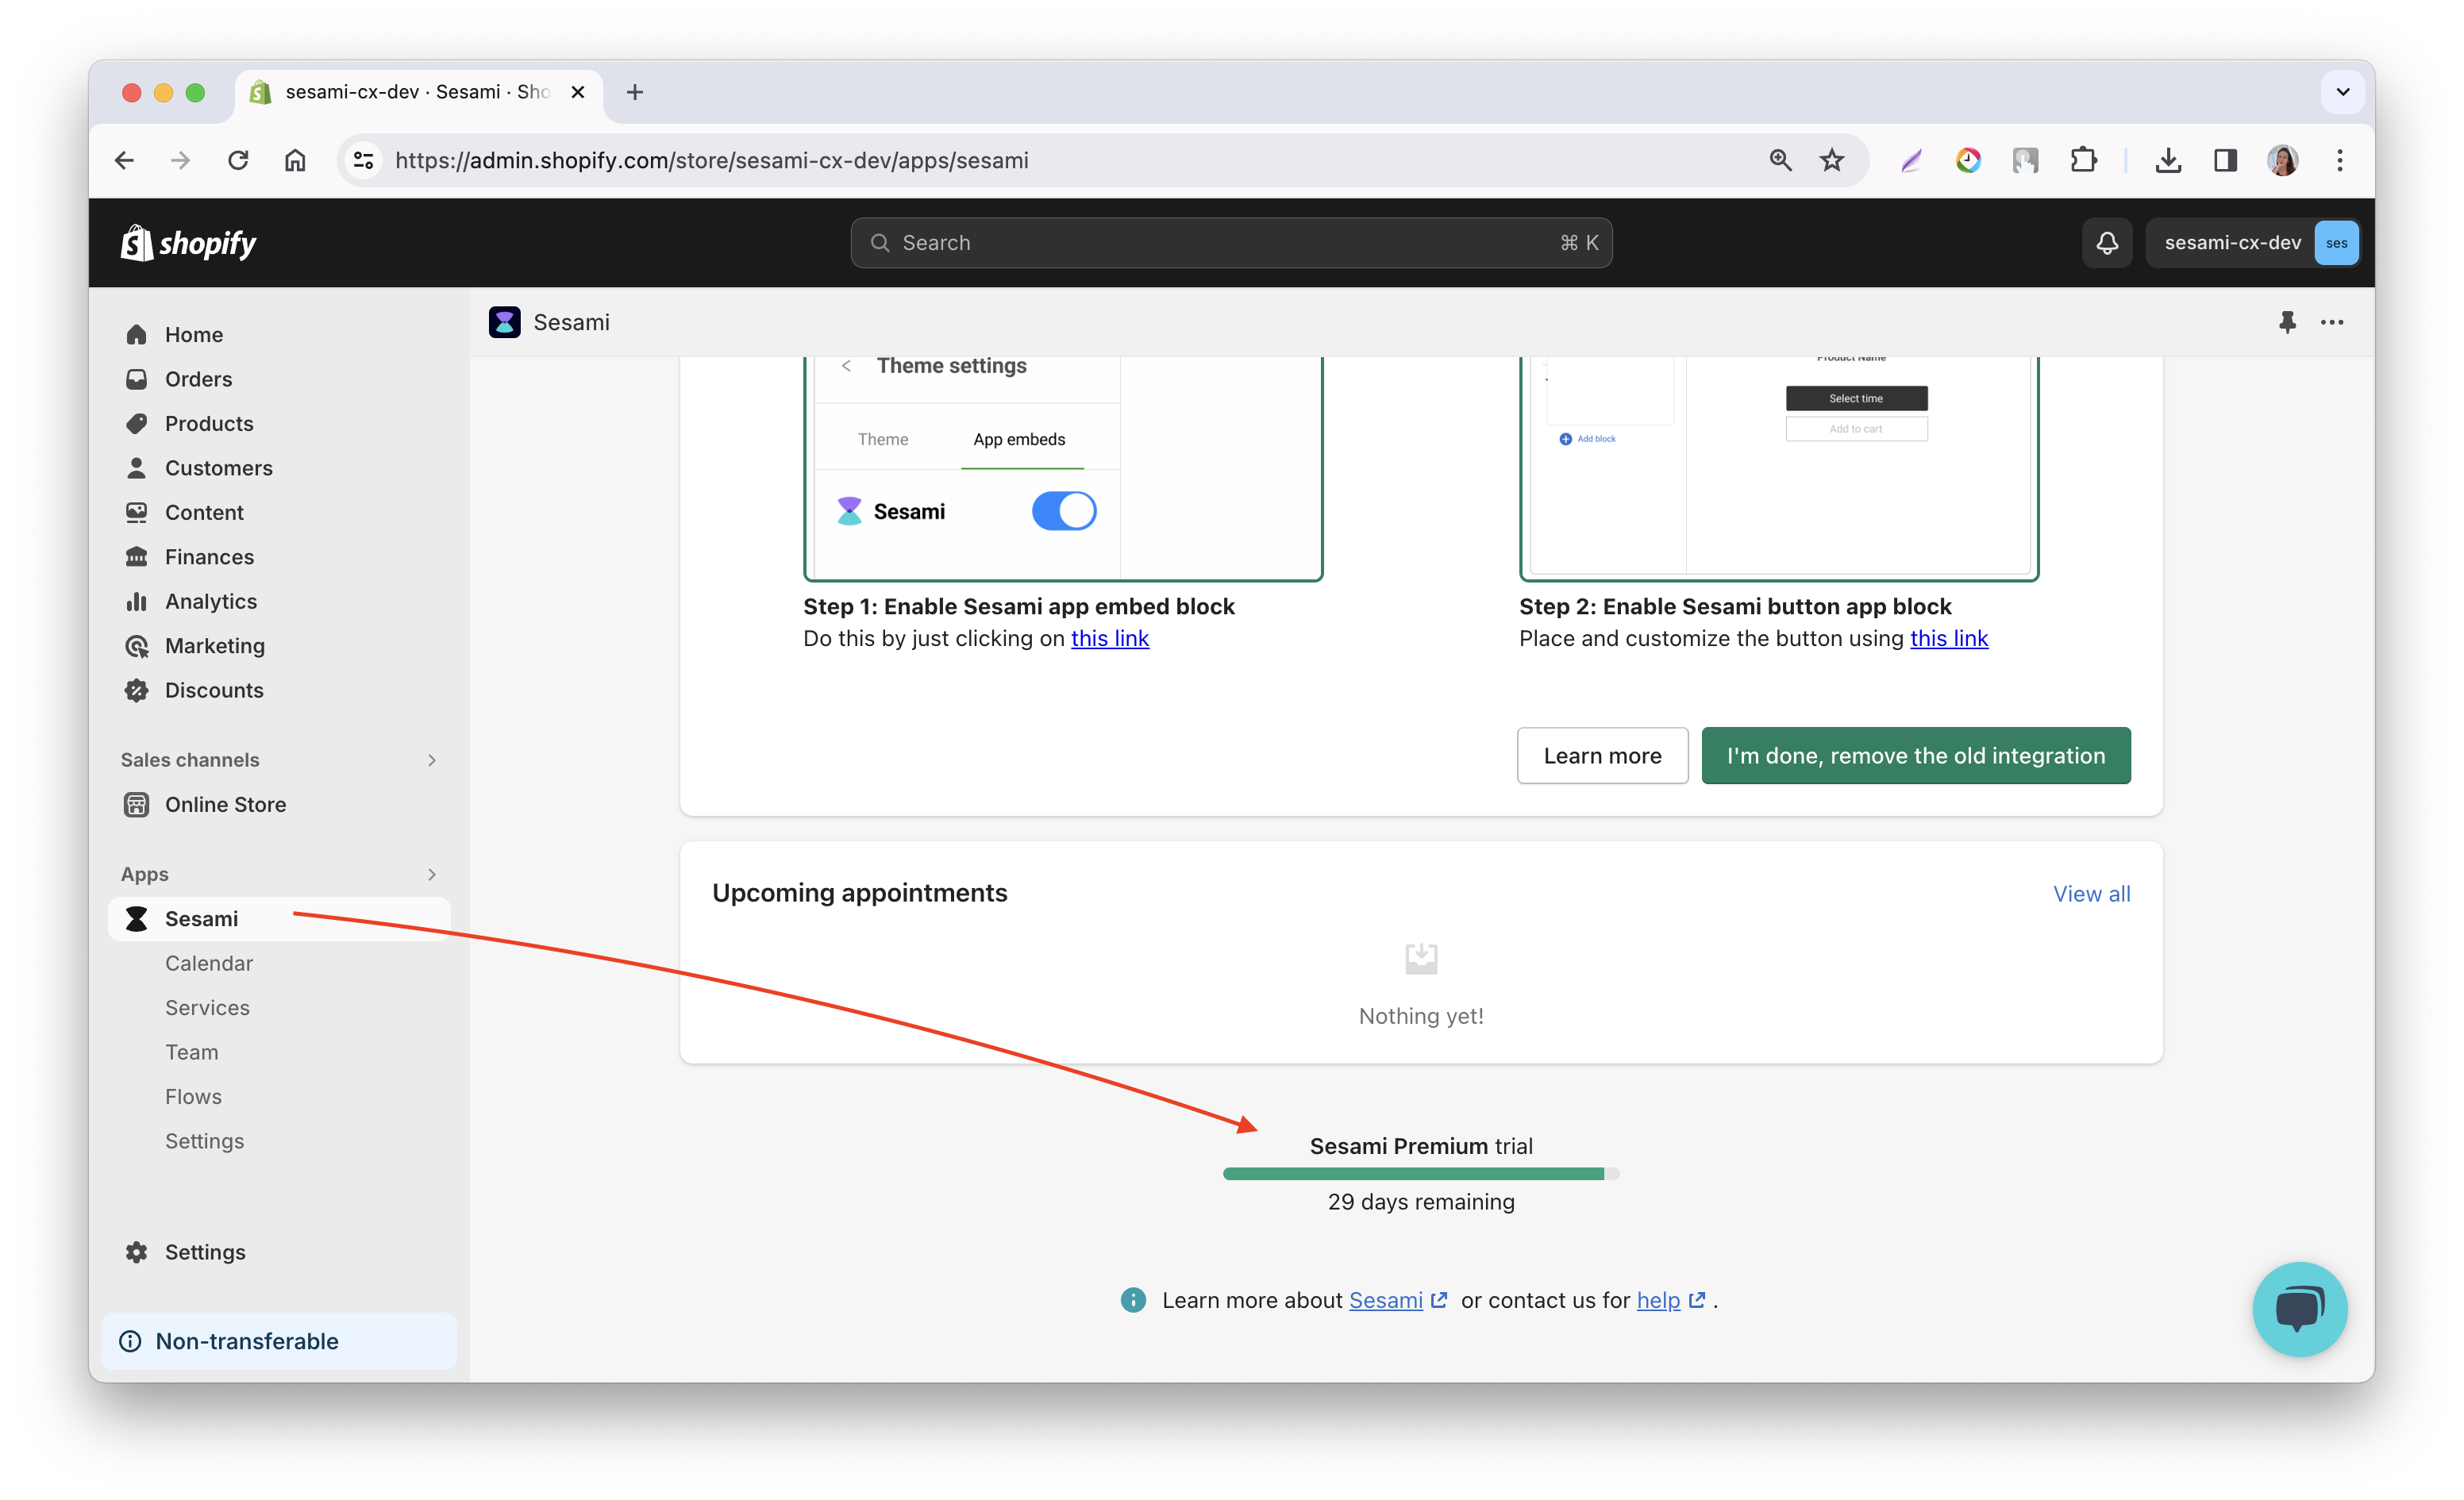Click the Premium trial progress bar

[1421, 1174]
